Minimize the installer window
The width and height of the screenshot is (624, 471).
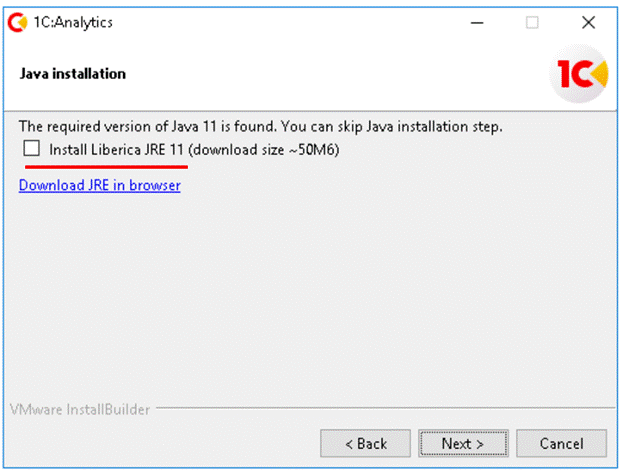pyautogui.click(x=476, y=22)
